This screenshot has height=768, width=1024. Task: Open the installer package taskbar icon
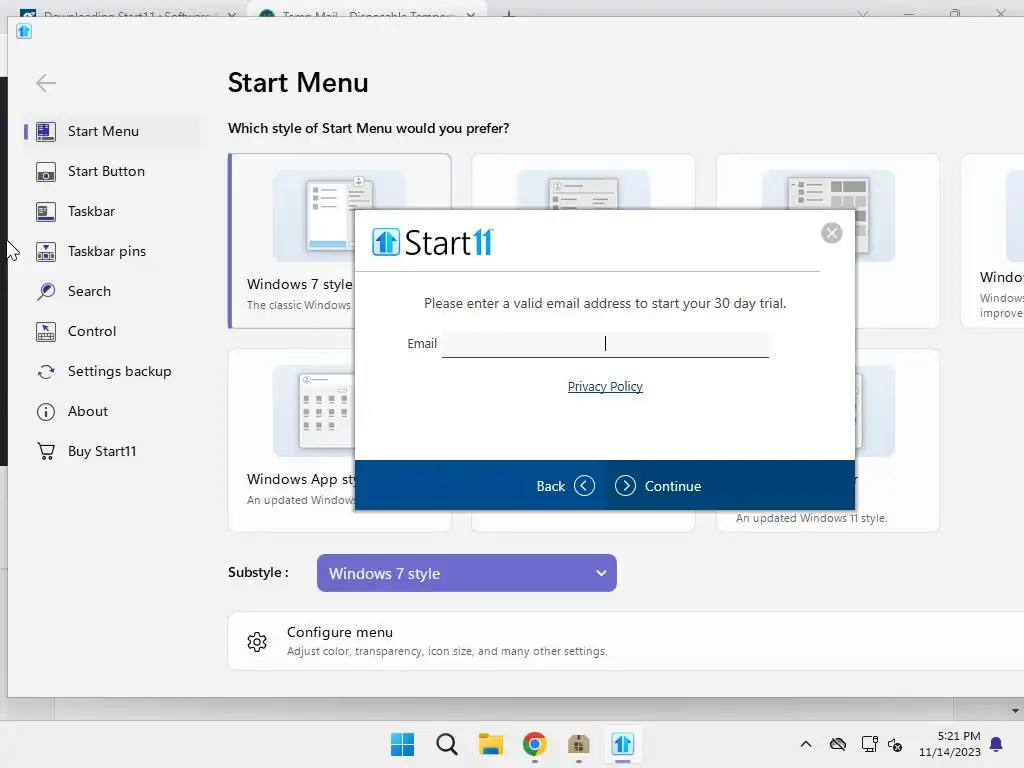tap(579, 744)
